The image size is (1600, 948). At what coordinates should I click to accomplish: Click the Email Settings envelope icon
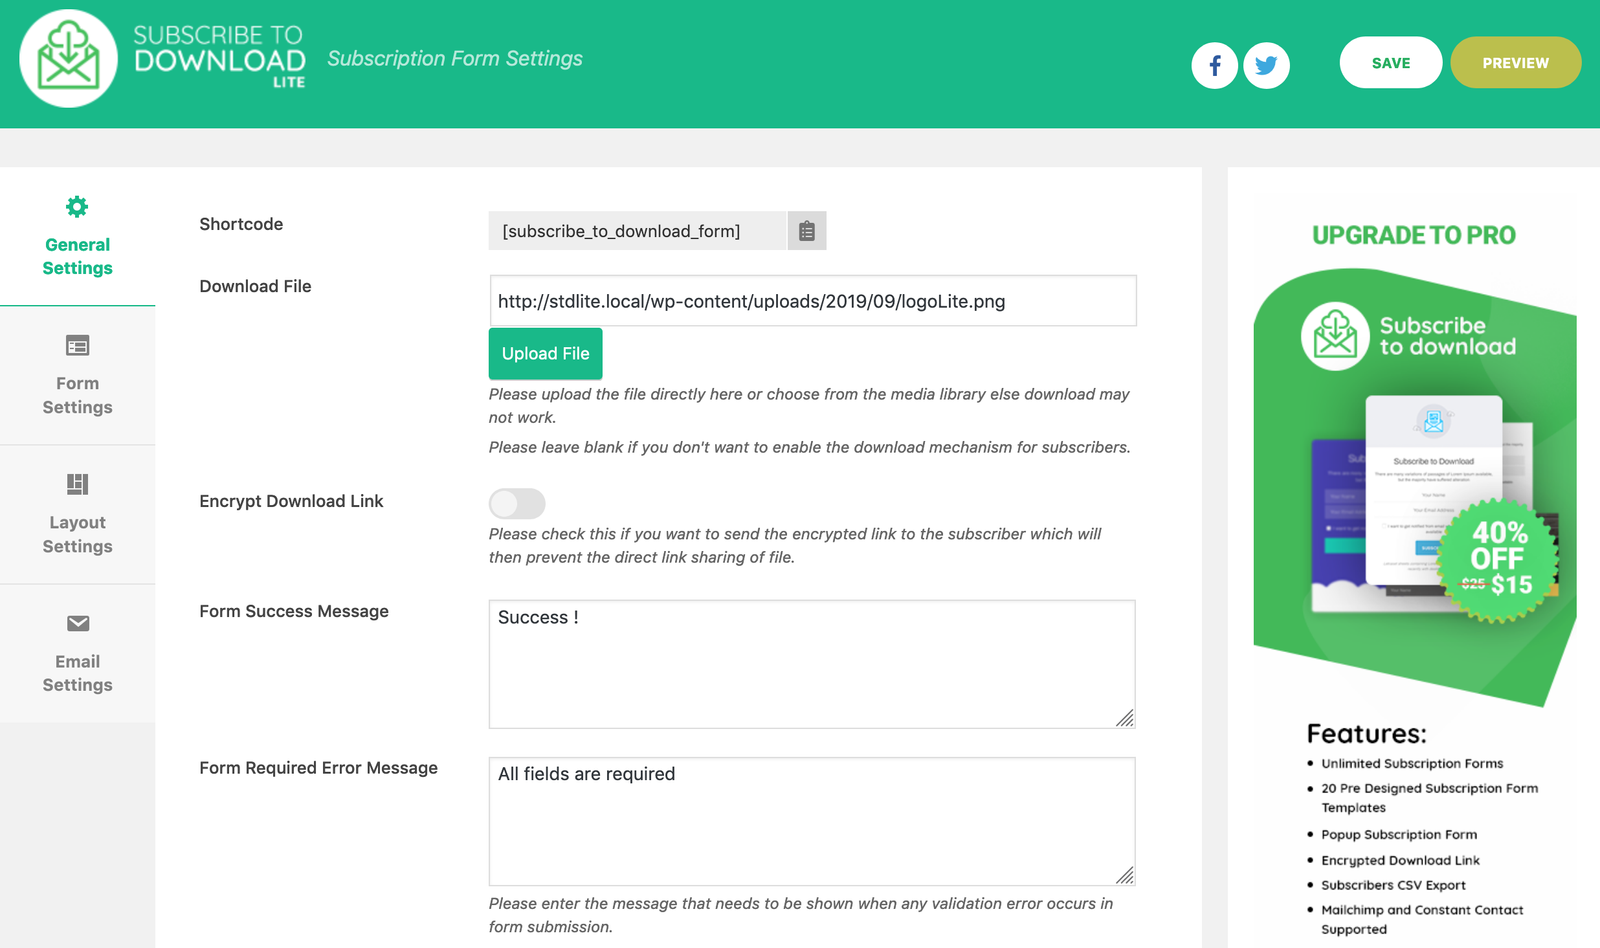click(x=77, y=624)
